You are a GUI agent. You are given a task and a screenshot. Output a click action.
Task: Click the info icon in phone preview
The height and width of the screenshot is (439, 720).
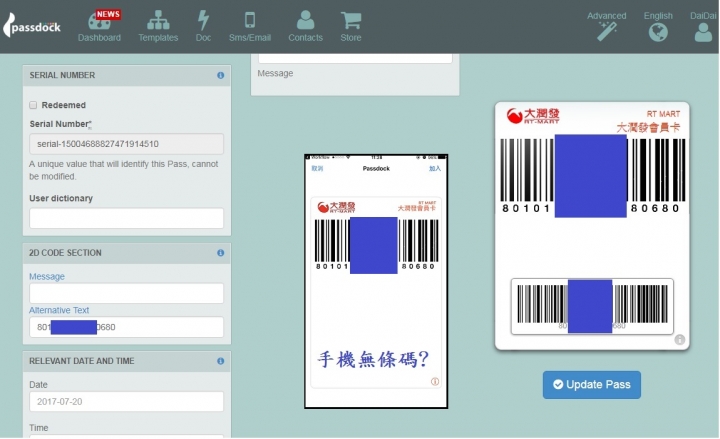434,382
